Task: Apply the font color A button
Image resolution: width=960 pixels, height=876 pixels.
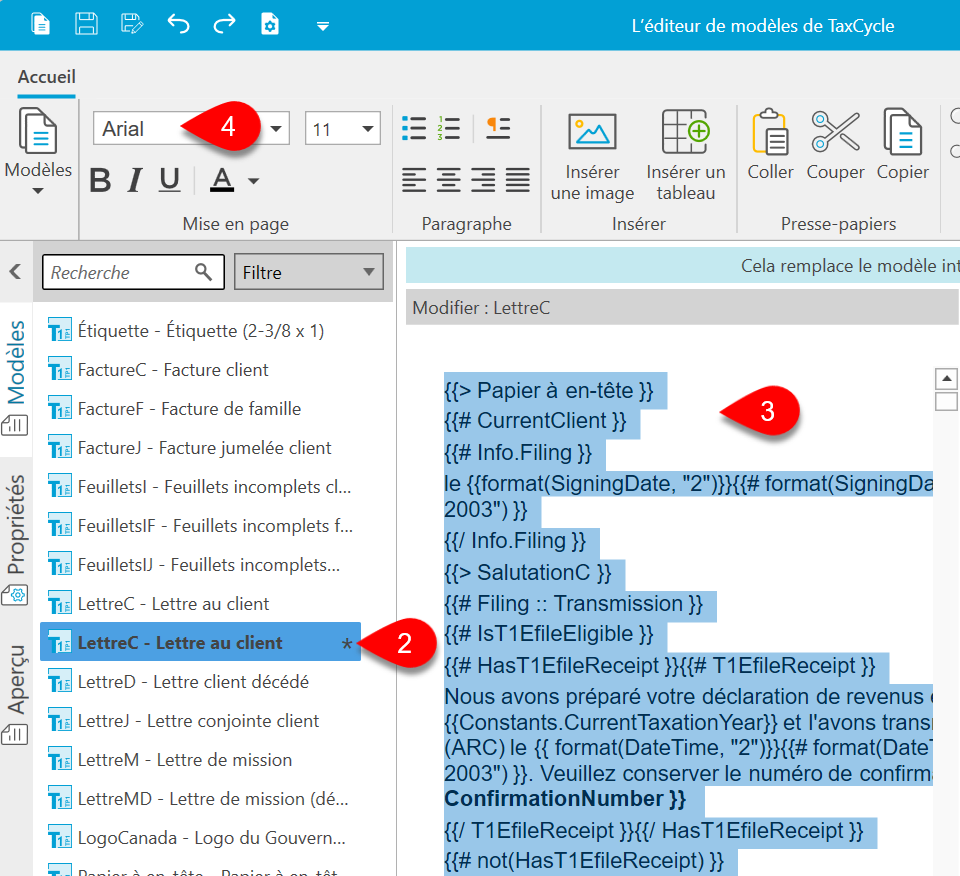Action: point(222,181)
